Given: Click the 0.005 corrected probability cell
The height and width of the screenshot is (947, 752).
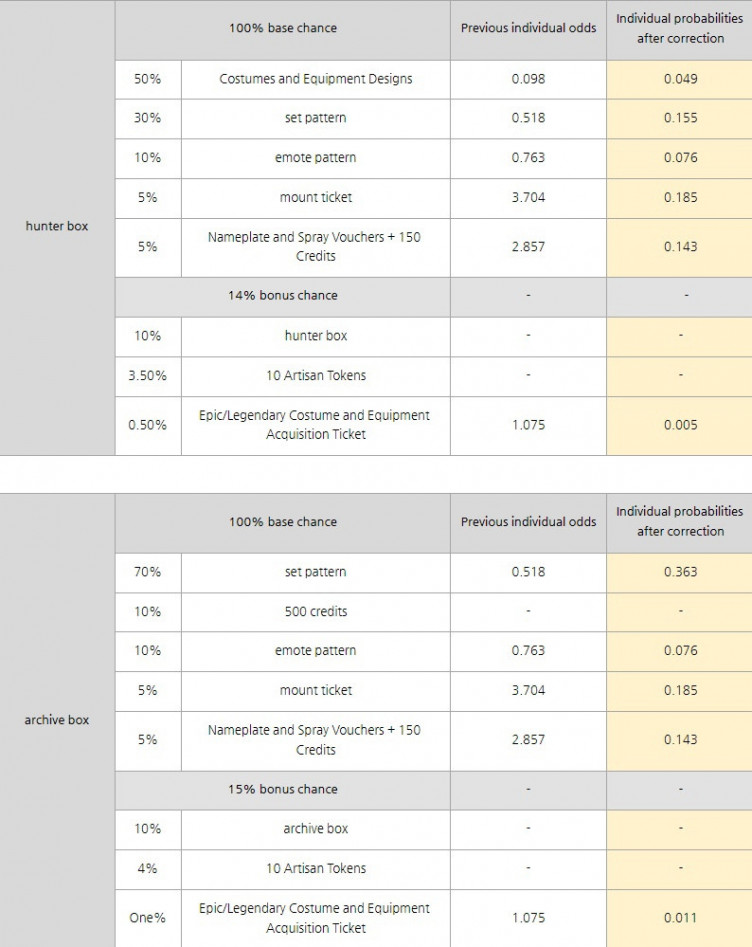Looking at the screenshot, I should click(x=680, y=425).
